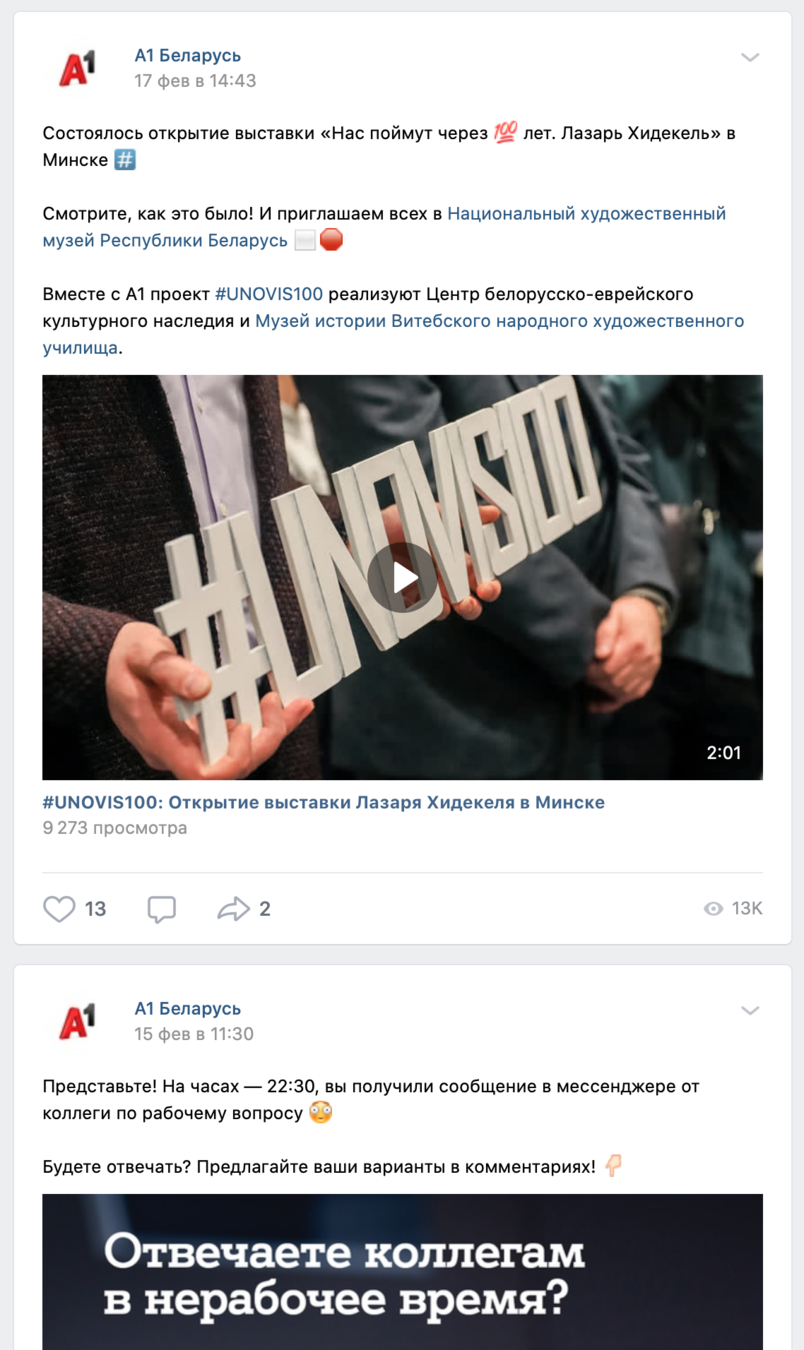Open video title link about Хидекель exhibition
804x1350 pixels.
[x=324, y=802]
